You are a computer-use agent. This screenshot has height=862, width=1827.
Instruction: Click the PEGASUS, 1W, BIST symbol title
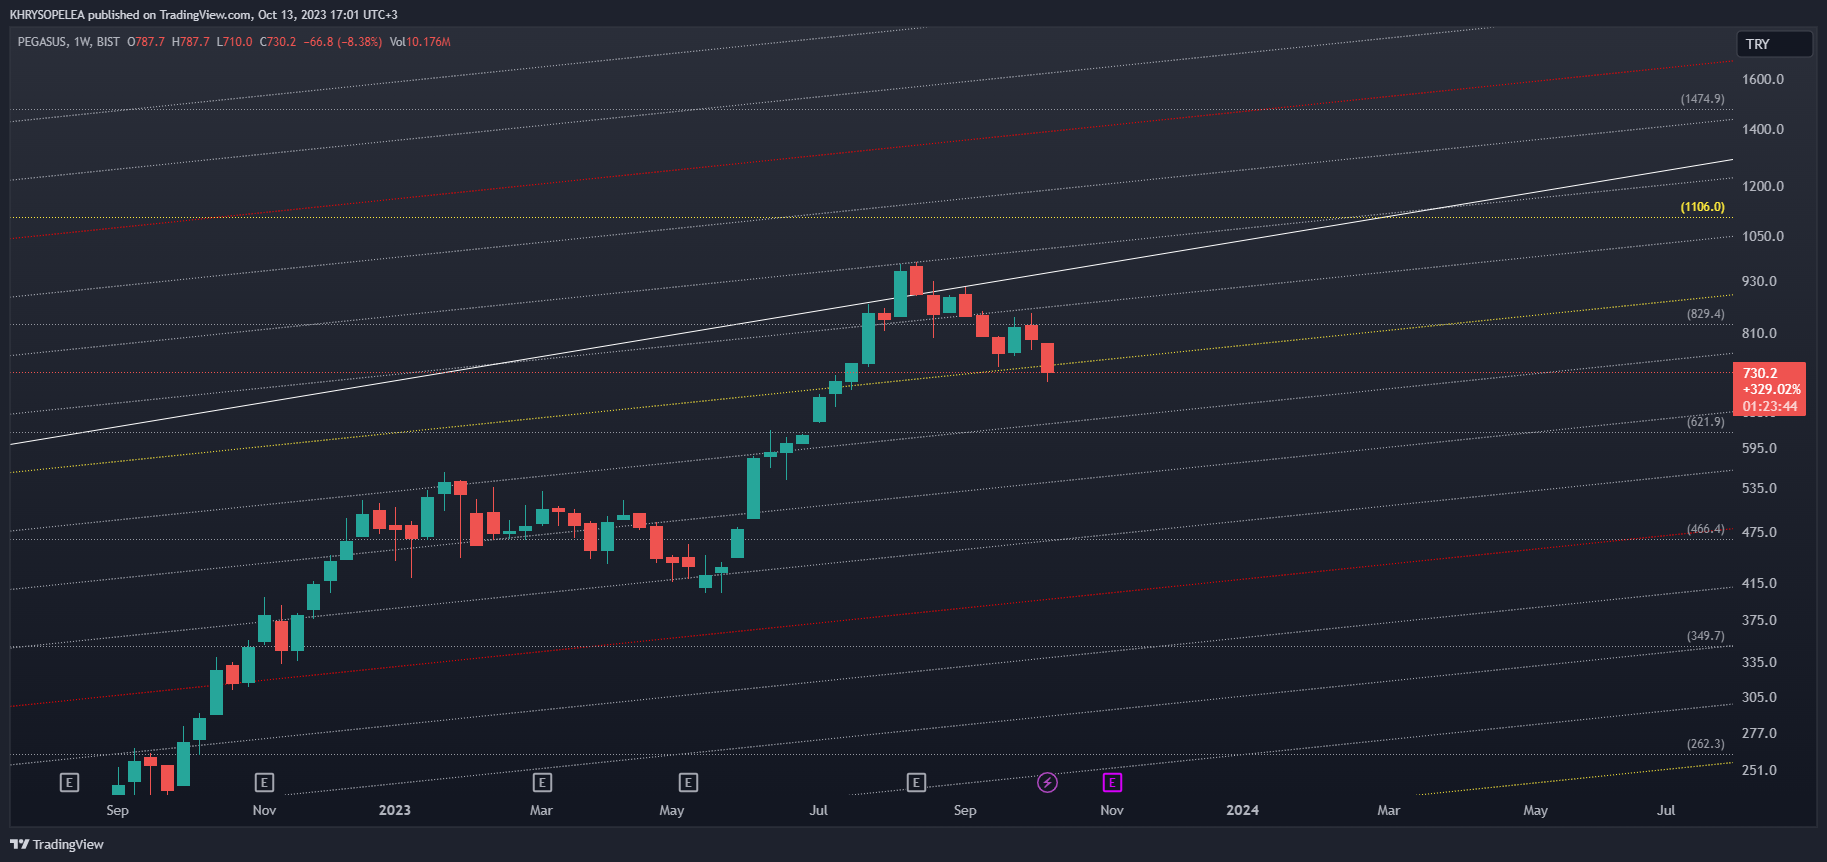coord(68,42)
